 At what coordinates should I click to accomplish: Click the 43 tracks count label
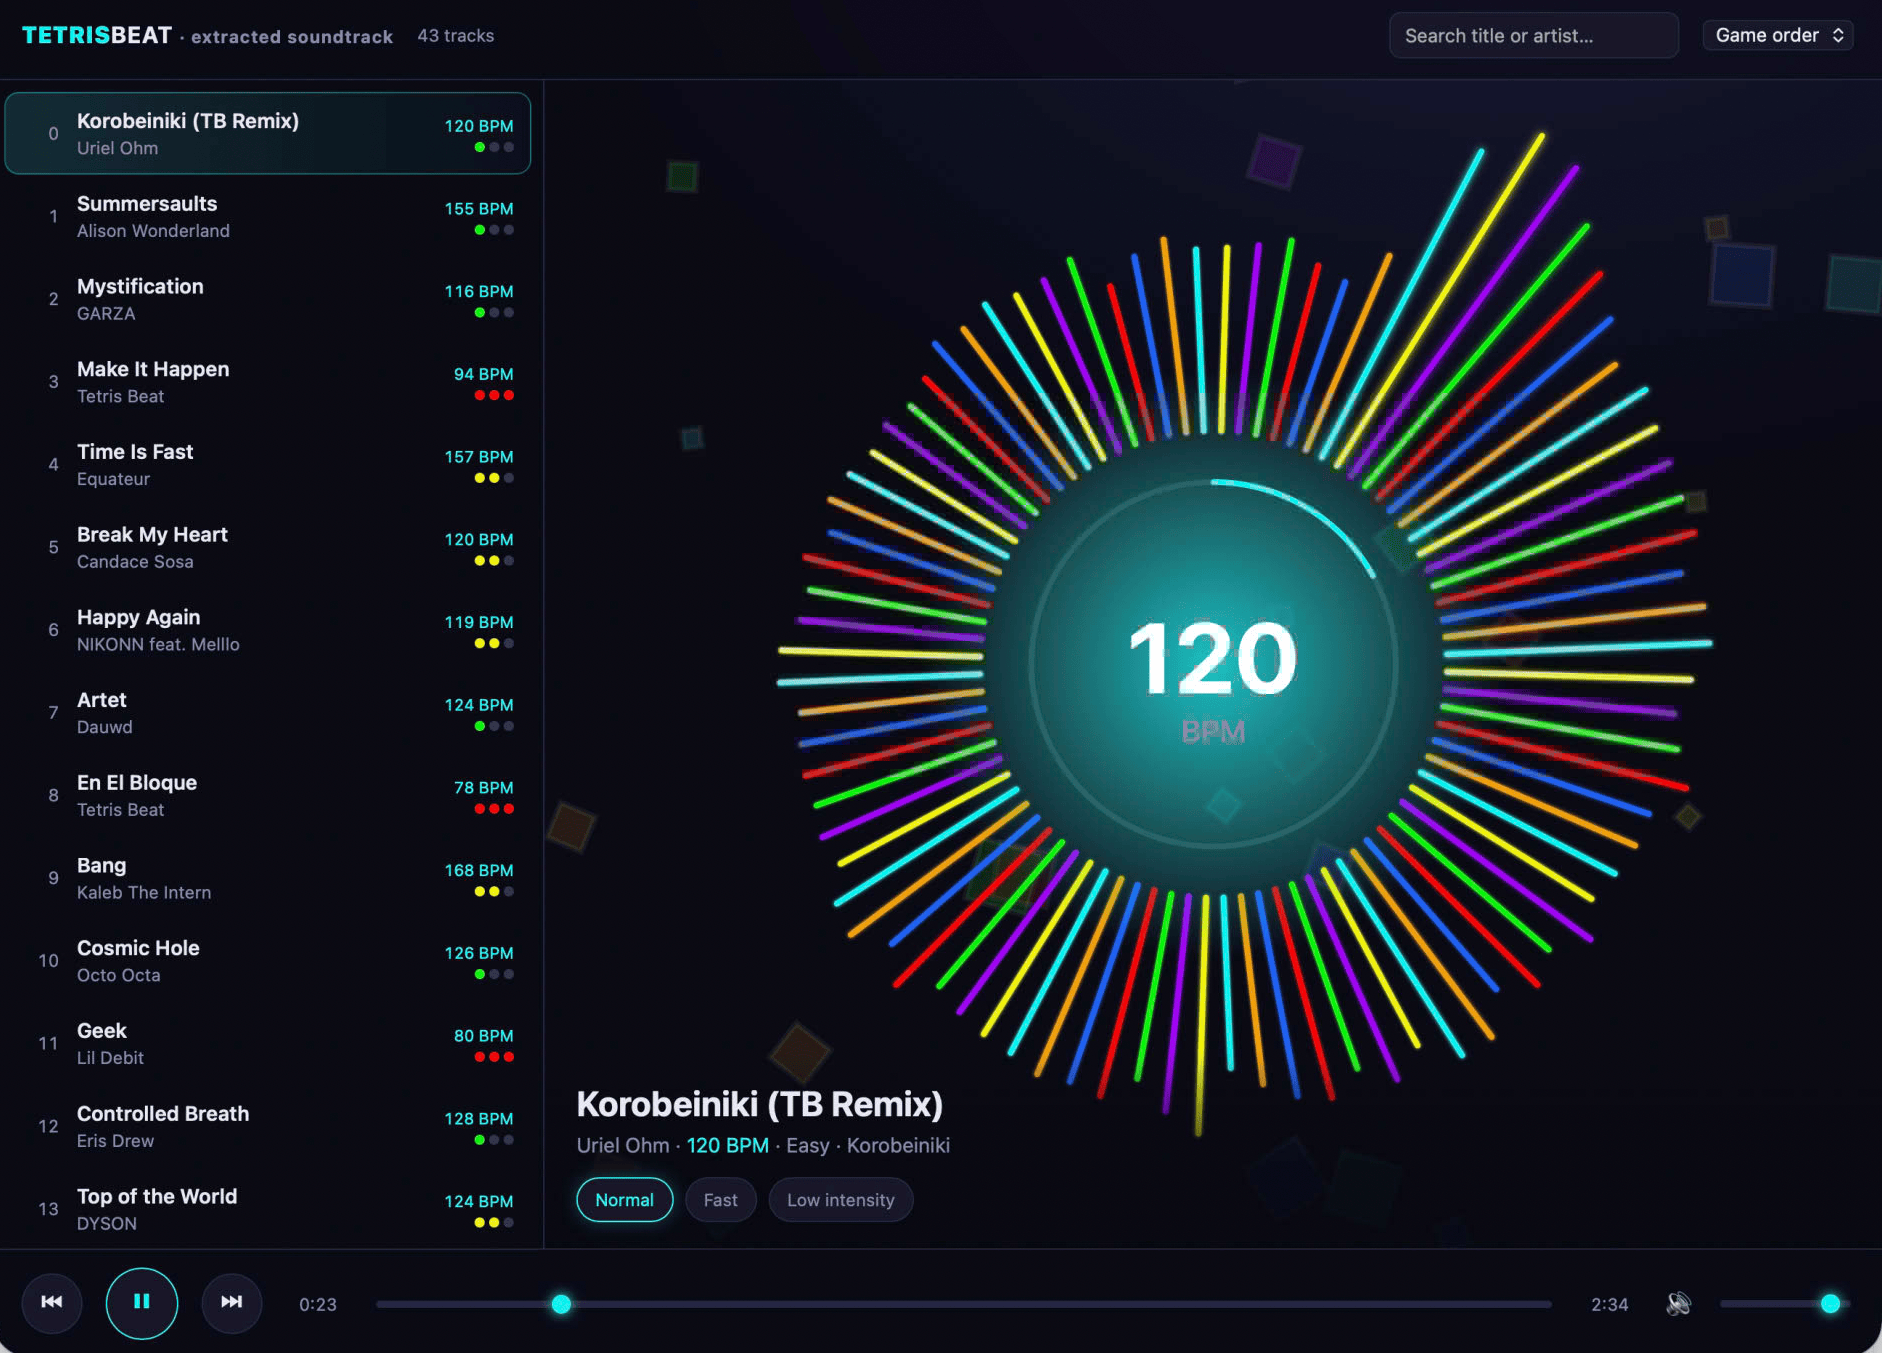(456, 35)
